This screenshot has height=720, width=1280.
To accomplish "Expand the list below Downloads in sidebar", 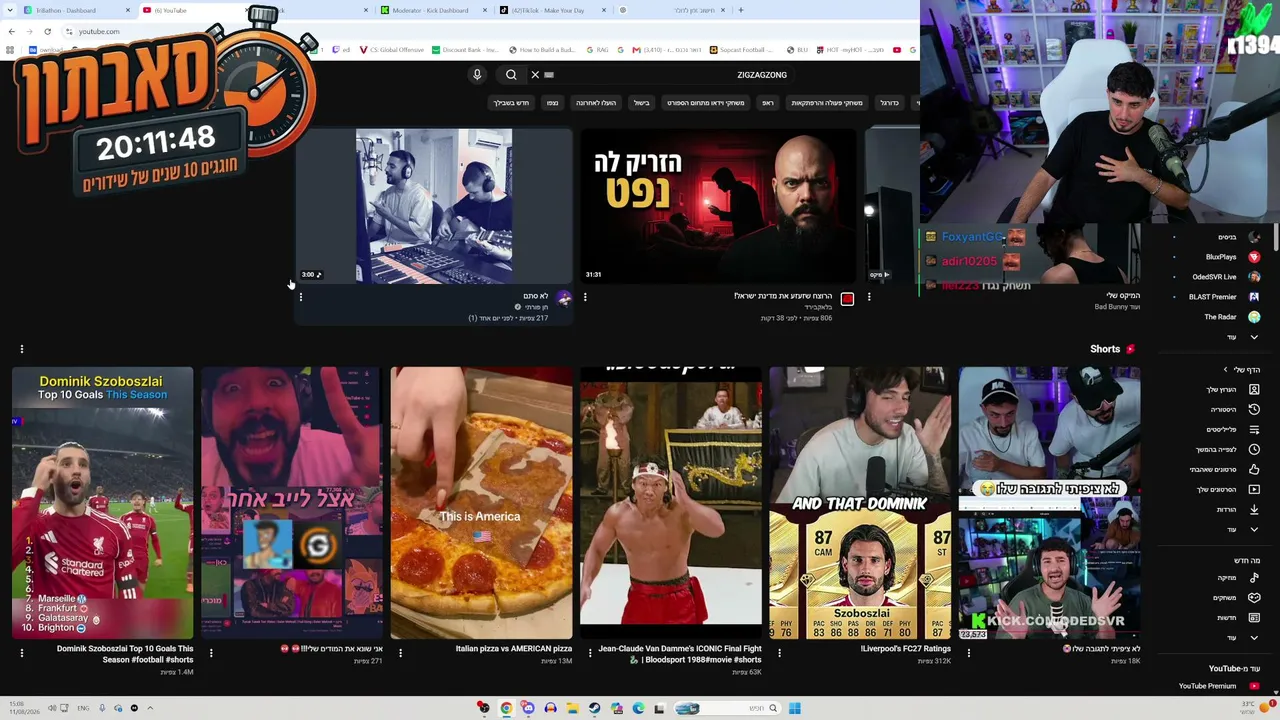I will click(1243, 529).
